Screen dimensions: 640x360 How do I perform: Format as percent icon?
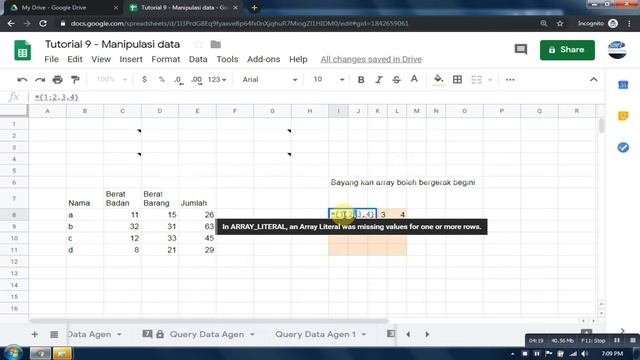162,80
